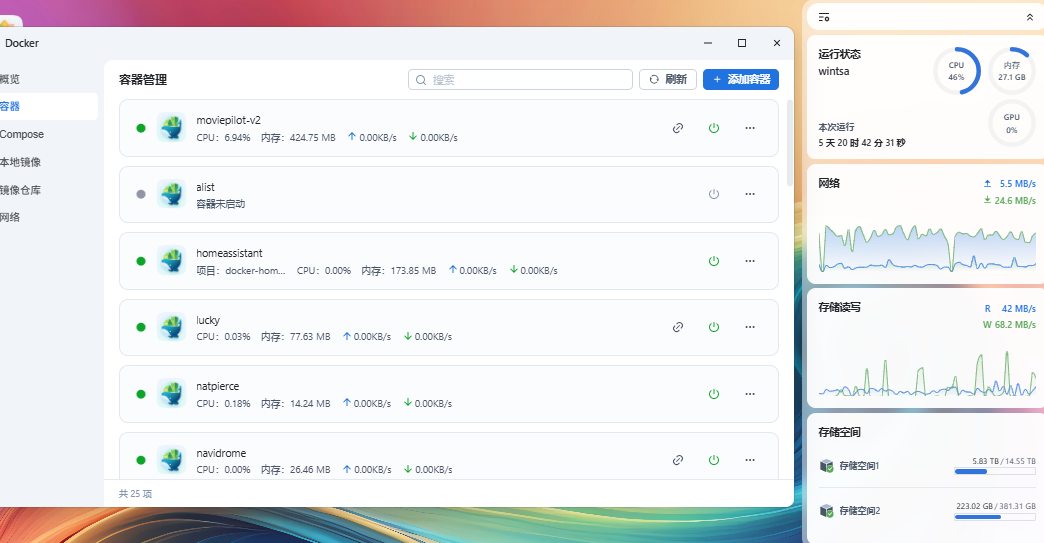This screenshot has height=543, width=1044.
Task: Click the GPU 0% usage ring
Action: (x=1011, y=123)
